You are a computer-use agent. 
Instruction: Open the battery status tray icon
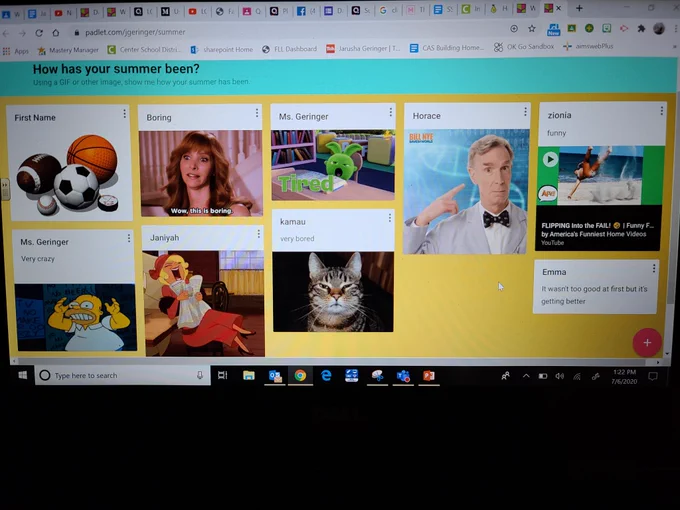543,376
